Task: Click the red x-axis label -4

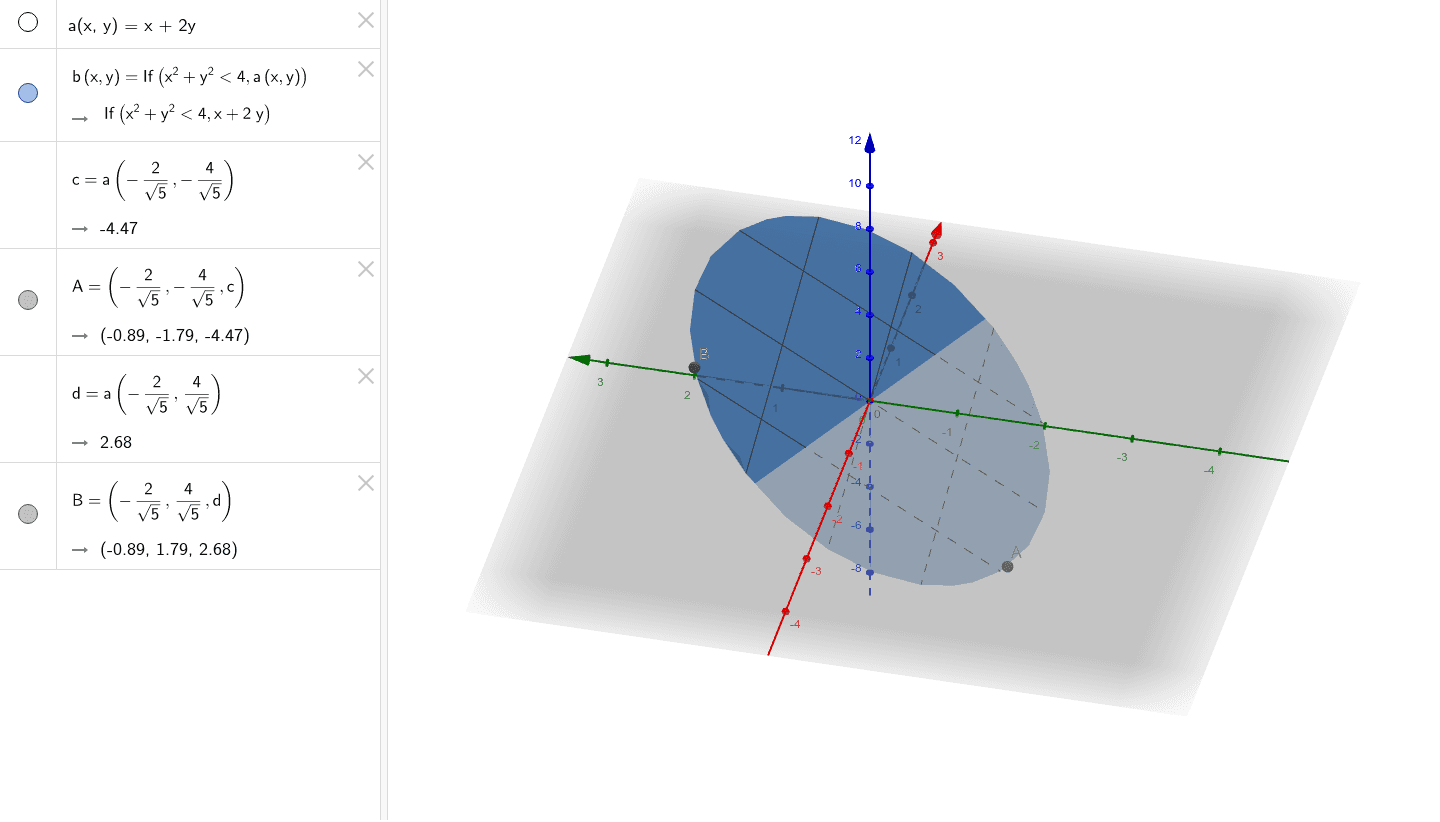Action: [x=795, y=624]
